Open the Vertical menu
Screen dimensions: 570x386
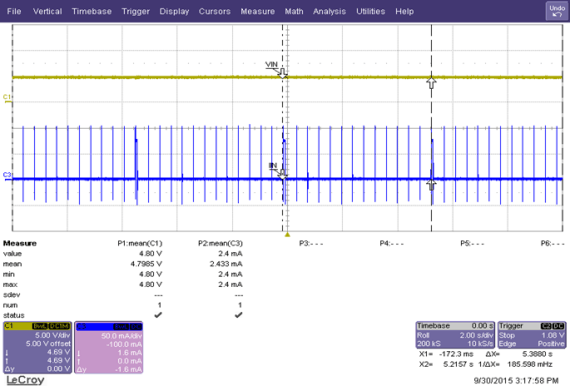(47, 11)
